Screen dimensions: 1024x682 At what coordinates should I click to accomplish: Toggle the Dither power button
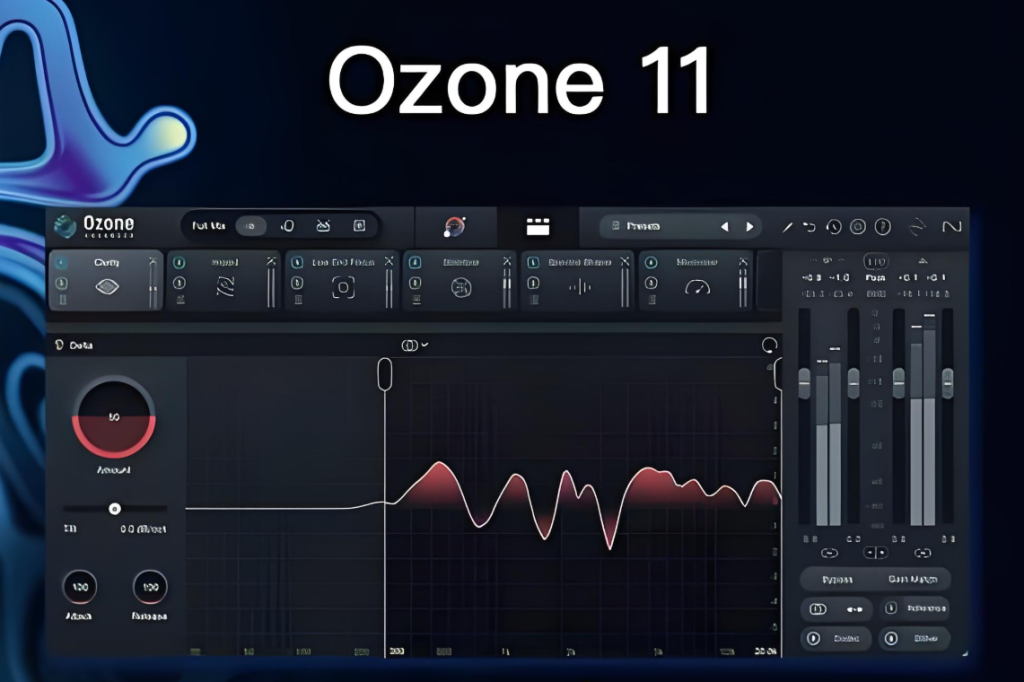891,638
